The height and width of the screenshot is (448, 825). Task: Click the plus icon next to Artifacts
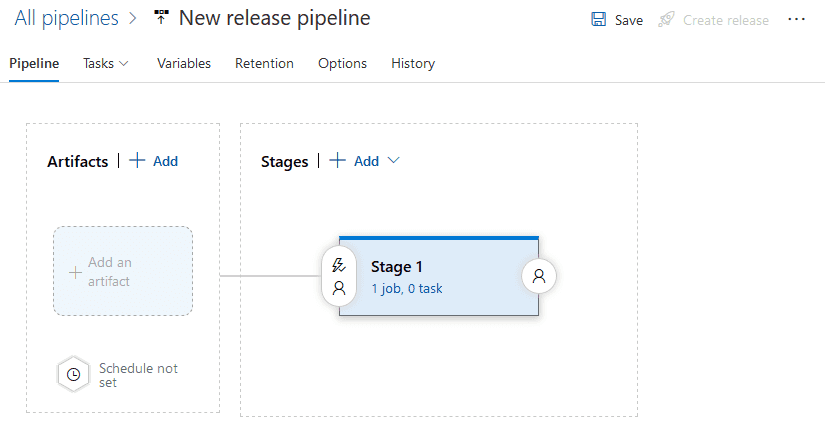(x=138, y=161)
